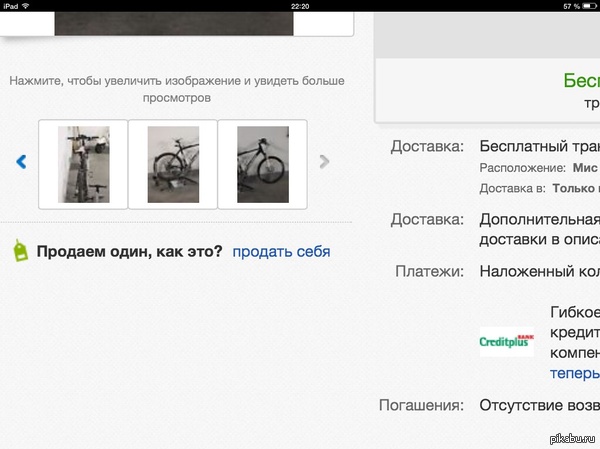Screen dimensions: 600x449
Task: Select the middle bicycle thumbnail
Action: [173, 164]
